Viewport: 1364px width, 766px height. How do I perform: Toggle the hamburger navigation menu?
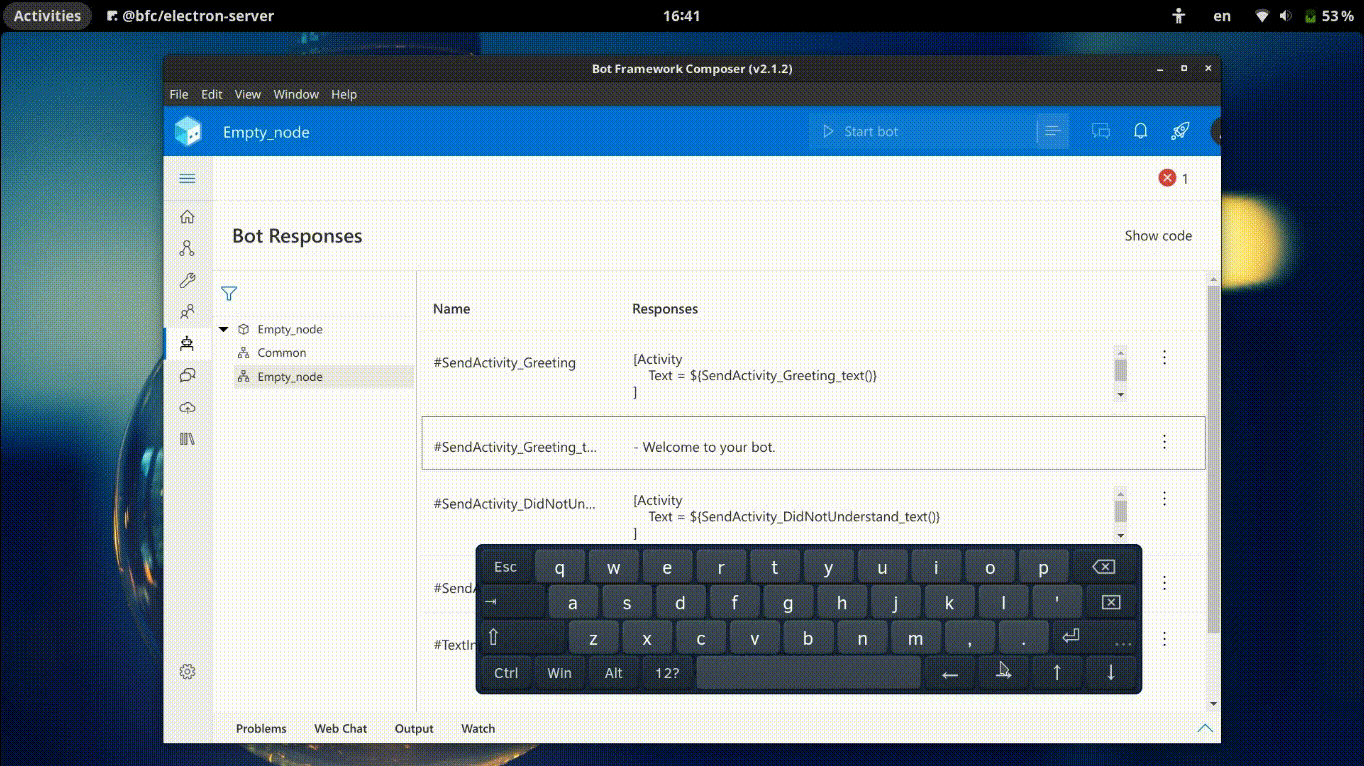[x=187, y=179]
